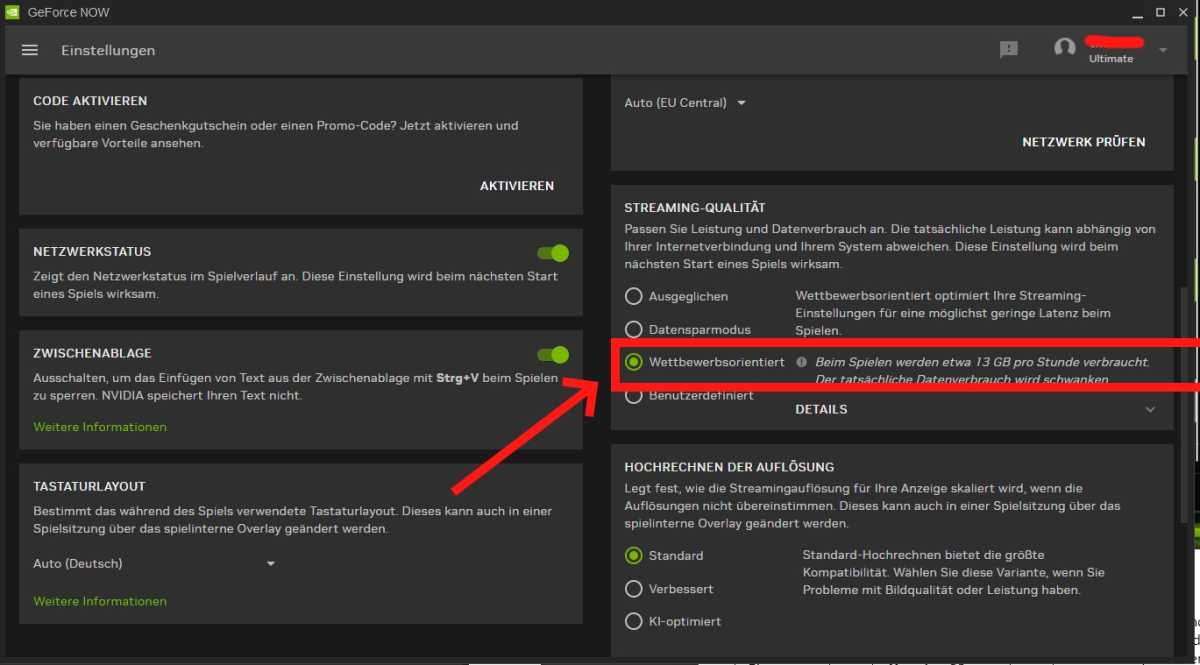This screenshot has height=665, width=1200.
Task: Click the STREAMING-QUALITÄT heading
Action: pos(695,208)
